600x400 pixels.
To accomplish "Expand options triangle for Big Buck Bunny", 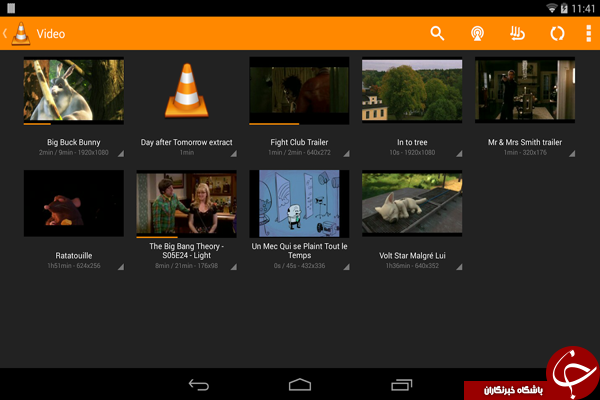I will click(121, 153).
